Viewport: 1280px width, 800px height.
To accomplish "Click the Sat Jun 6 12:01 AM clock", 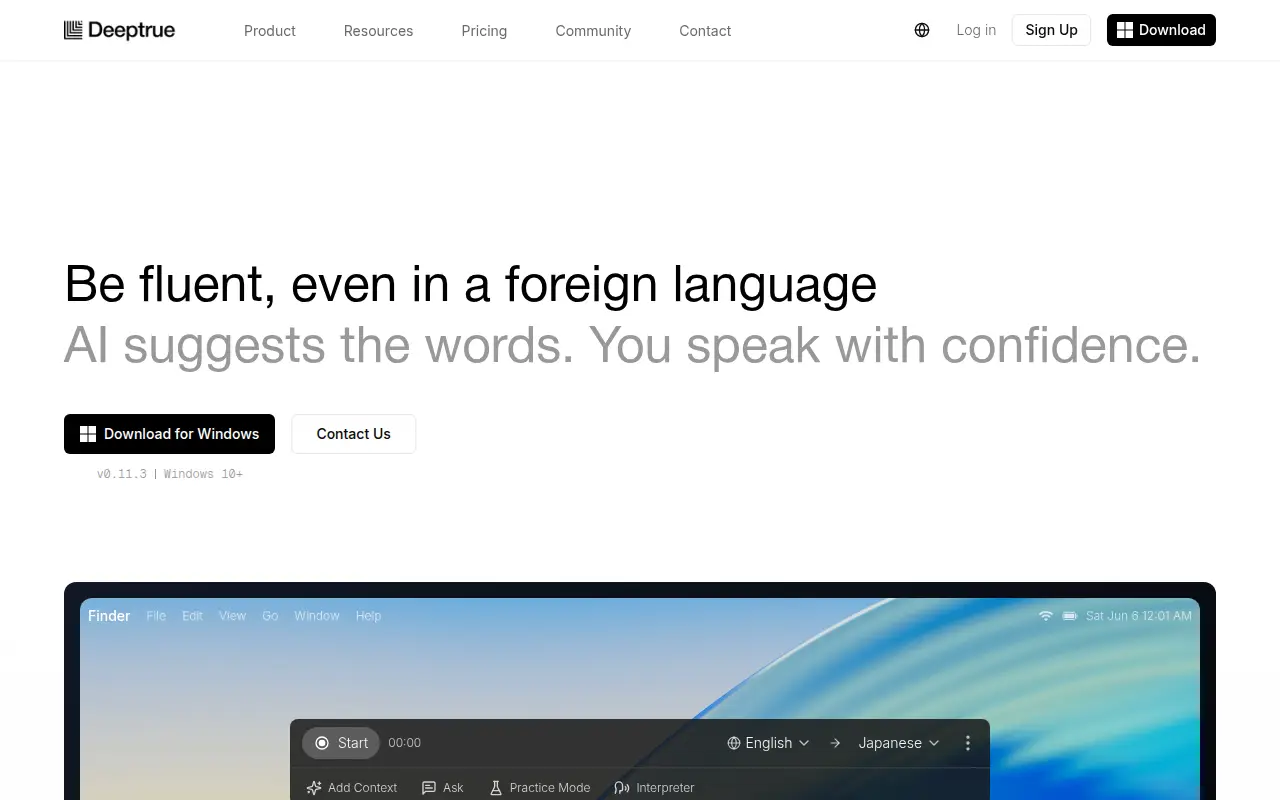I will pyautogui.click(x=1139, y=616).
